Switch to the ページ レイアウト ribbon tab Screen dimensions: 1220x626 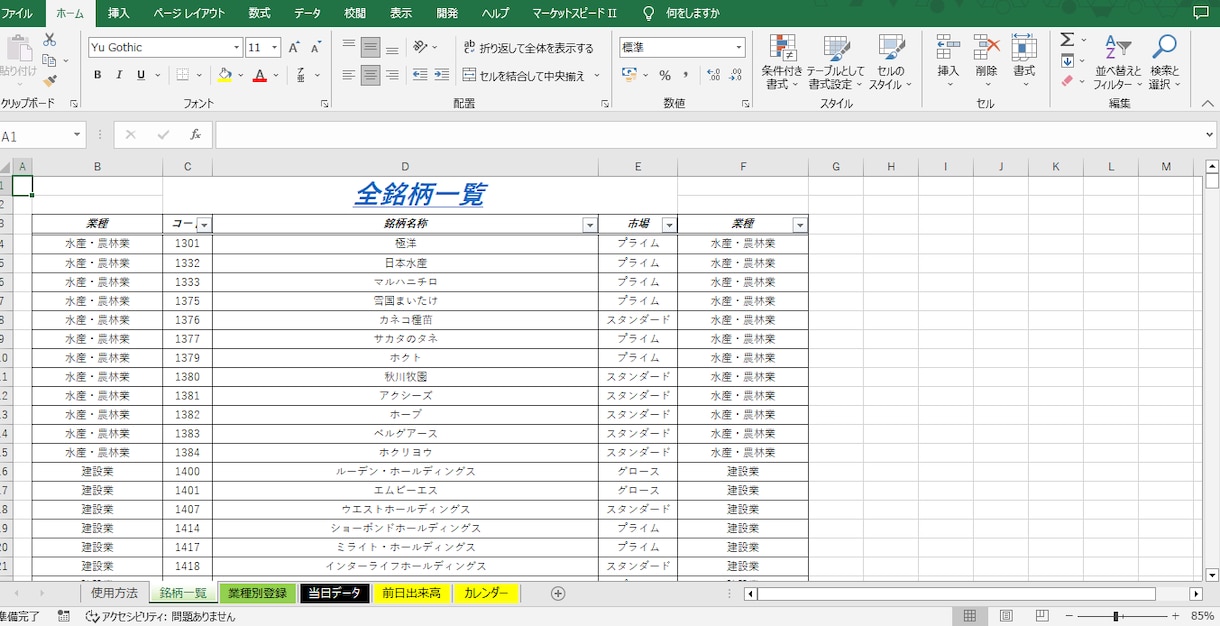click(x=189, y=13)
